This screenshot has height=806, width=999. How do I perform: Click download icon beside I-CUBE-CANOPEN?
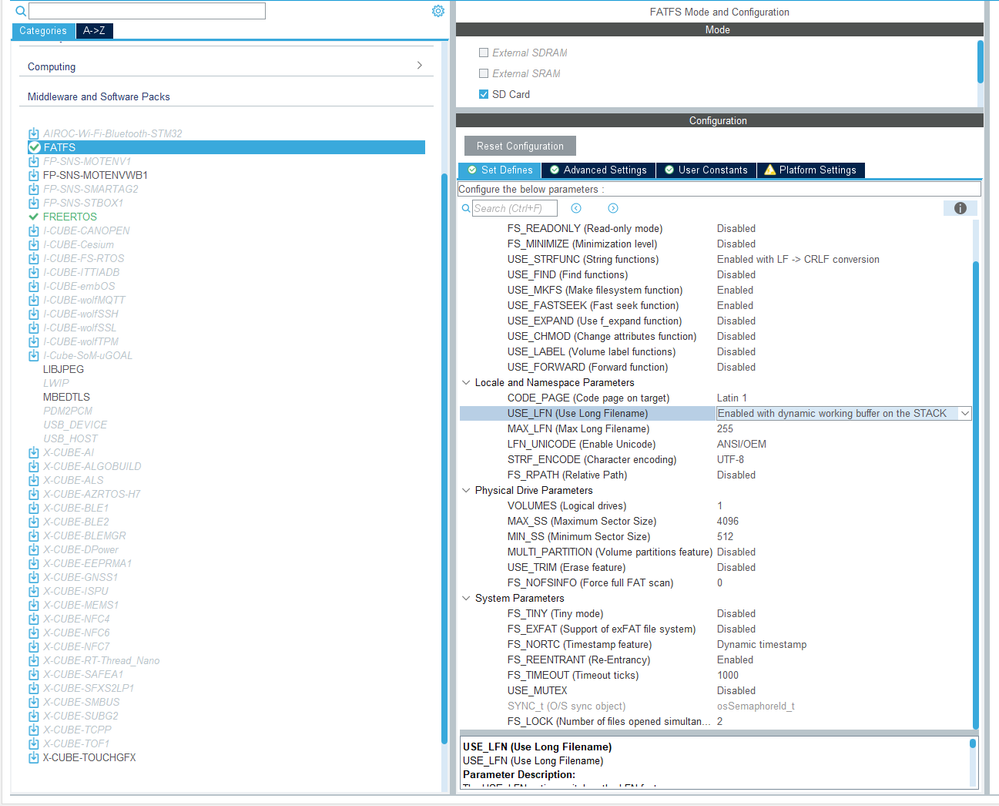click(34, 231)
